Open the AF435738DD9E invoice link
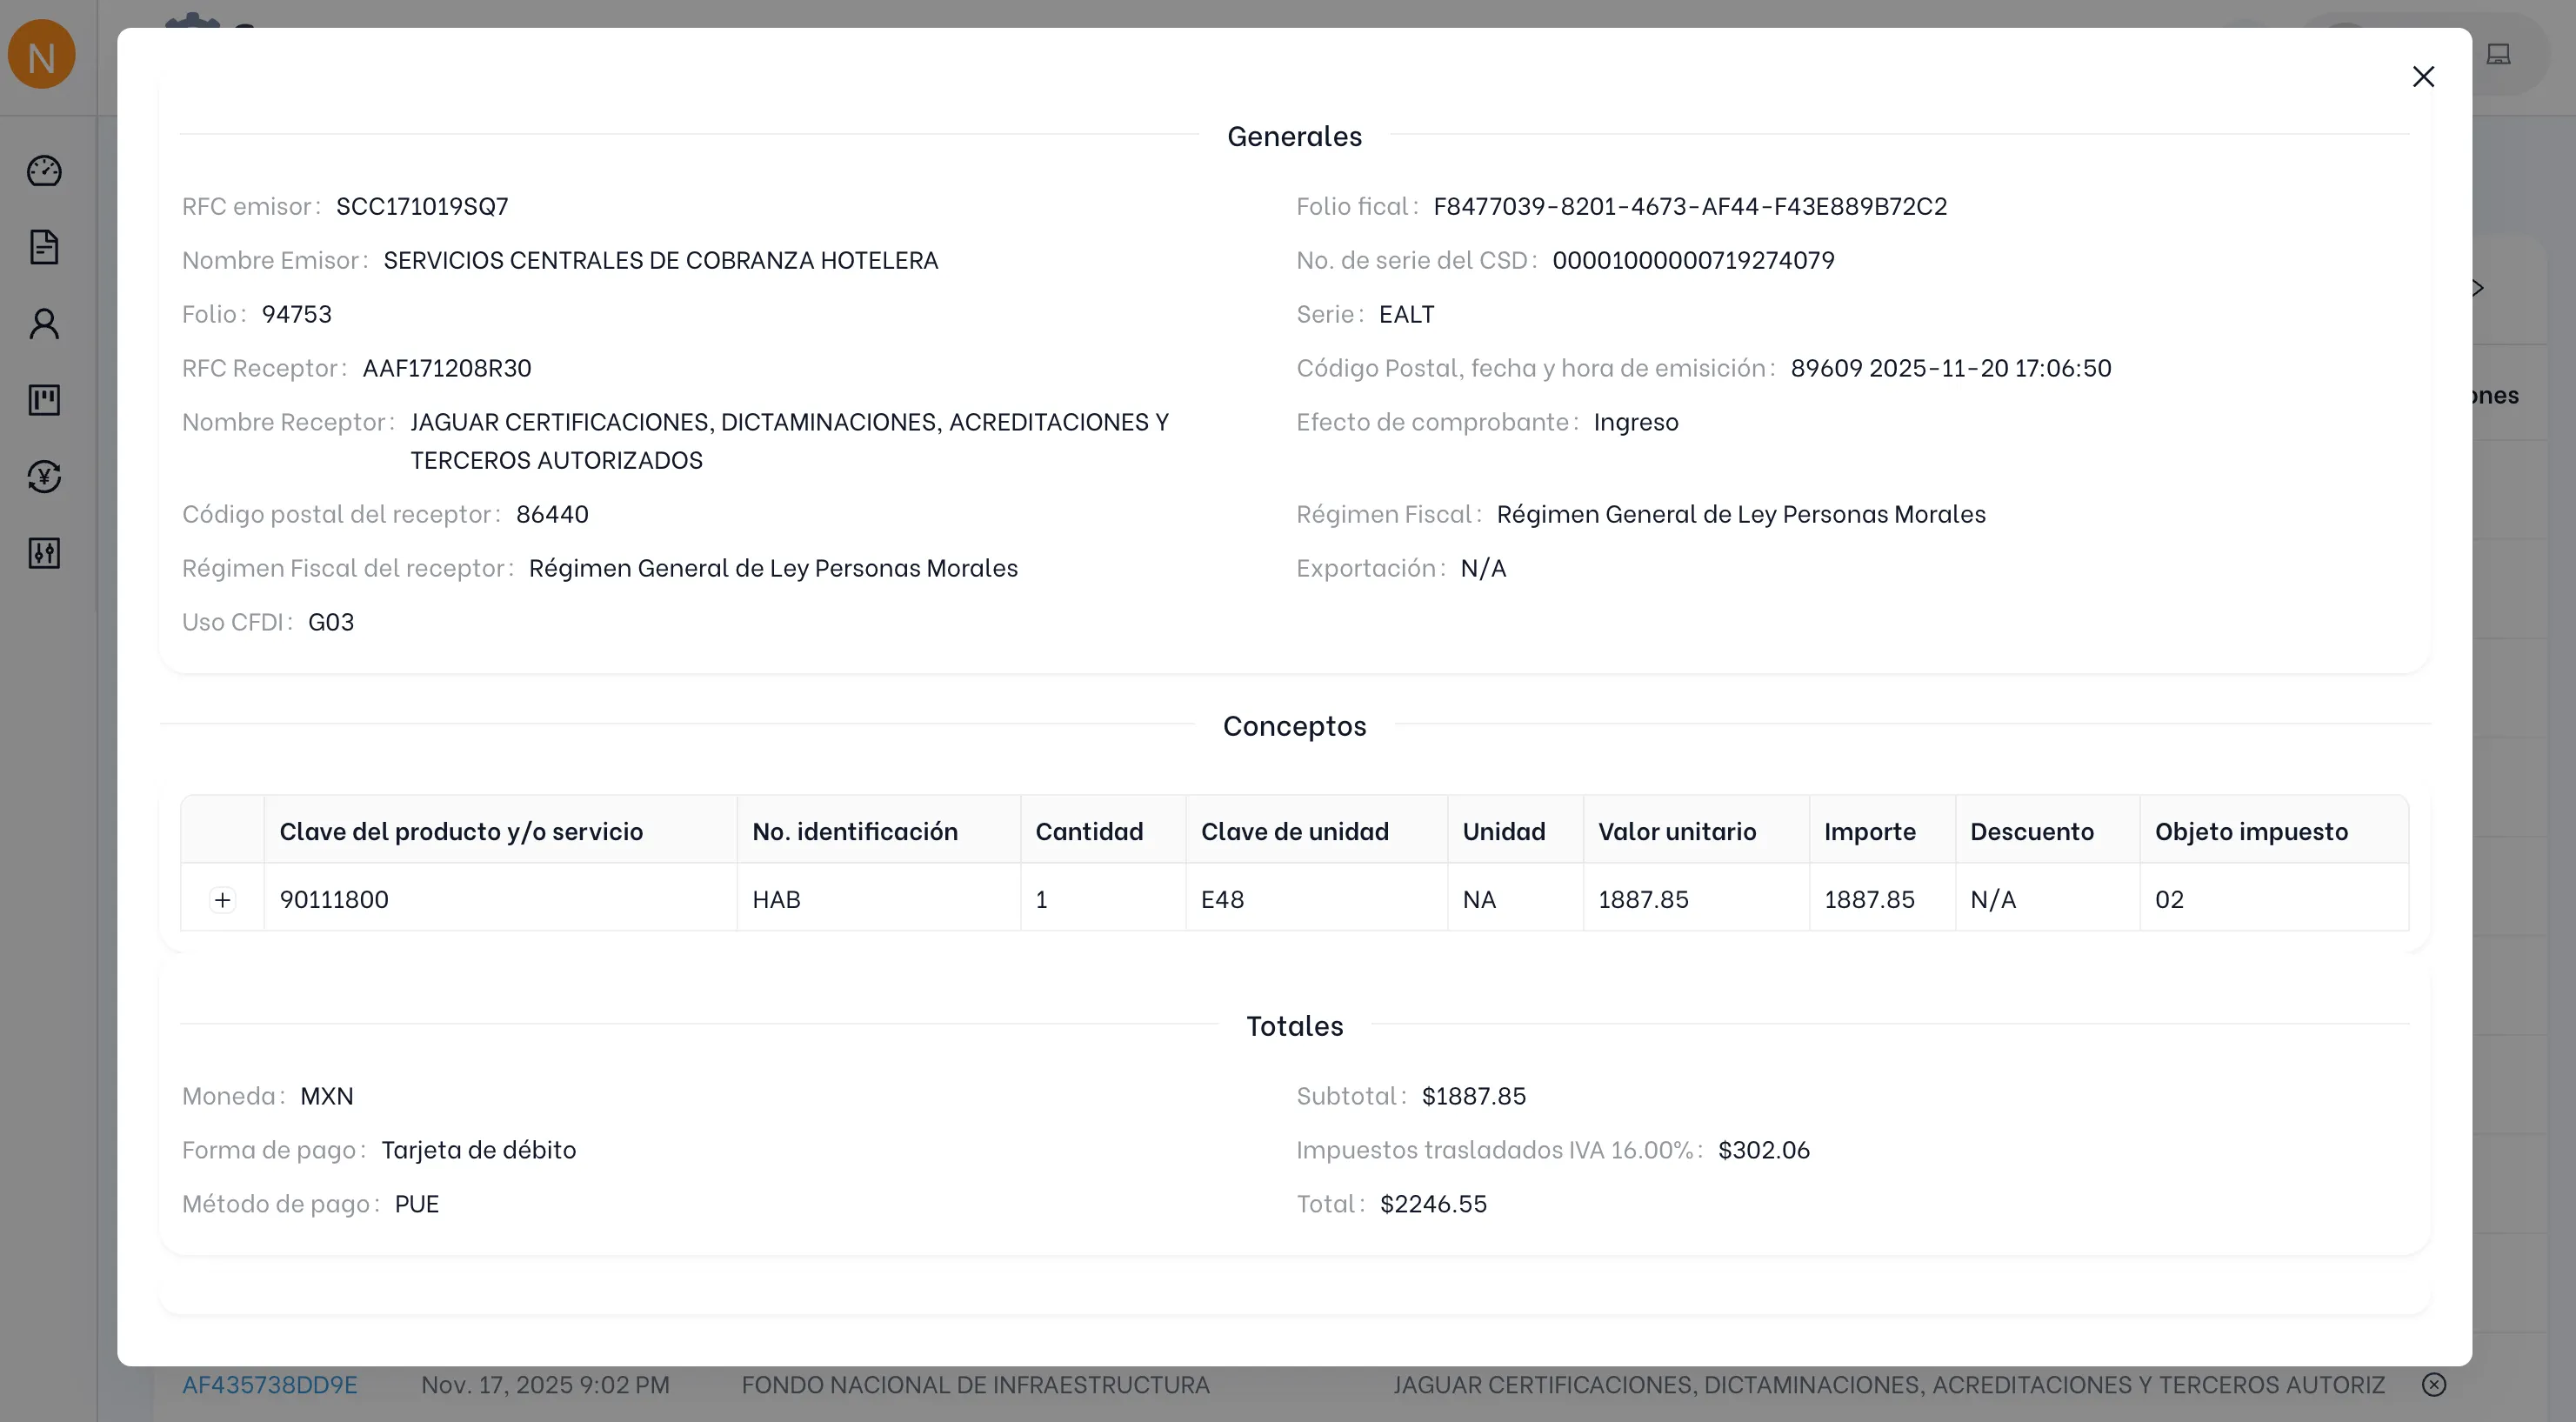This screenshot has width=2576, height=1422. (270, 1385)
